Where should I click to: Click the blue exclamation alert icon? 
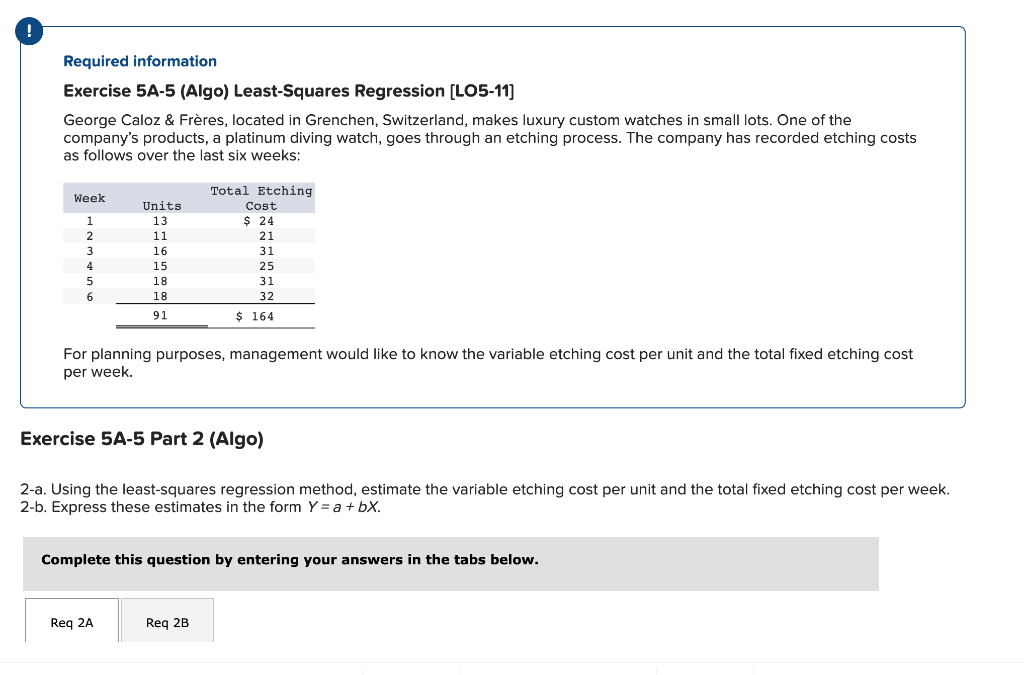pos(29,31)
